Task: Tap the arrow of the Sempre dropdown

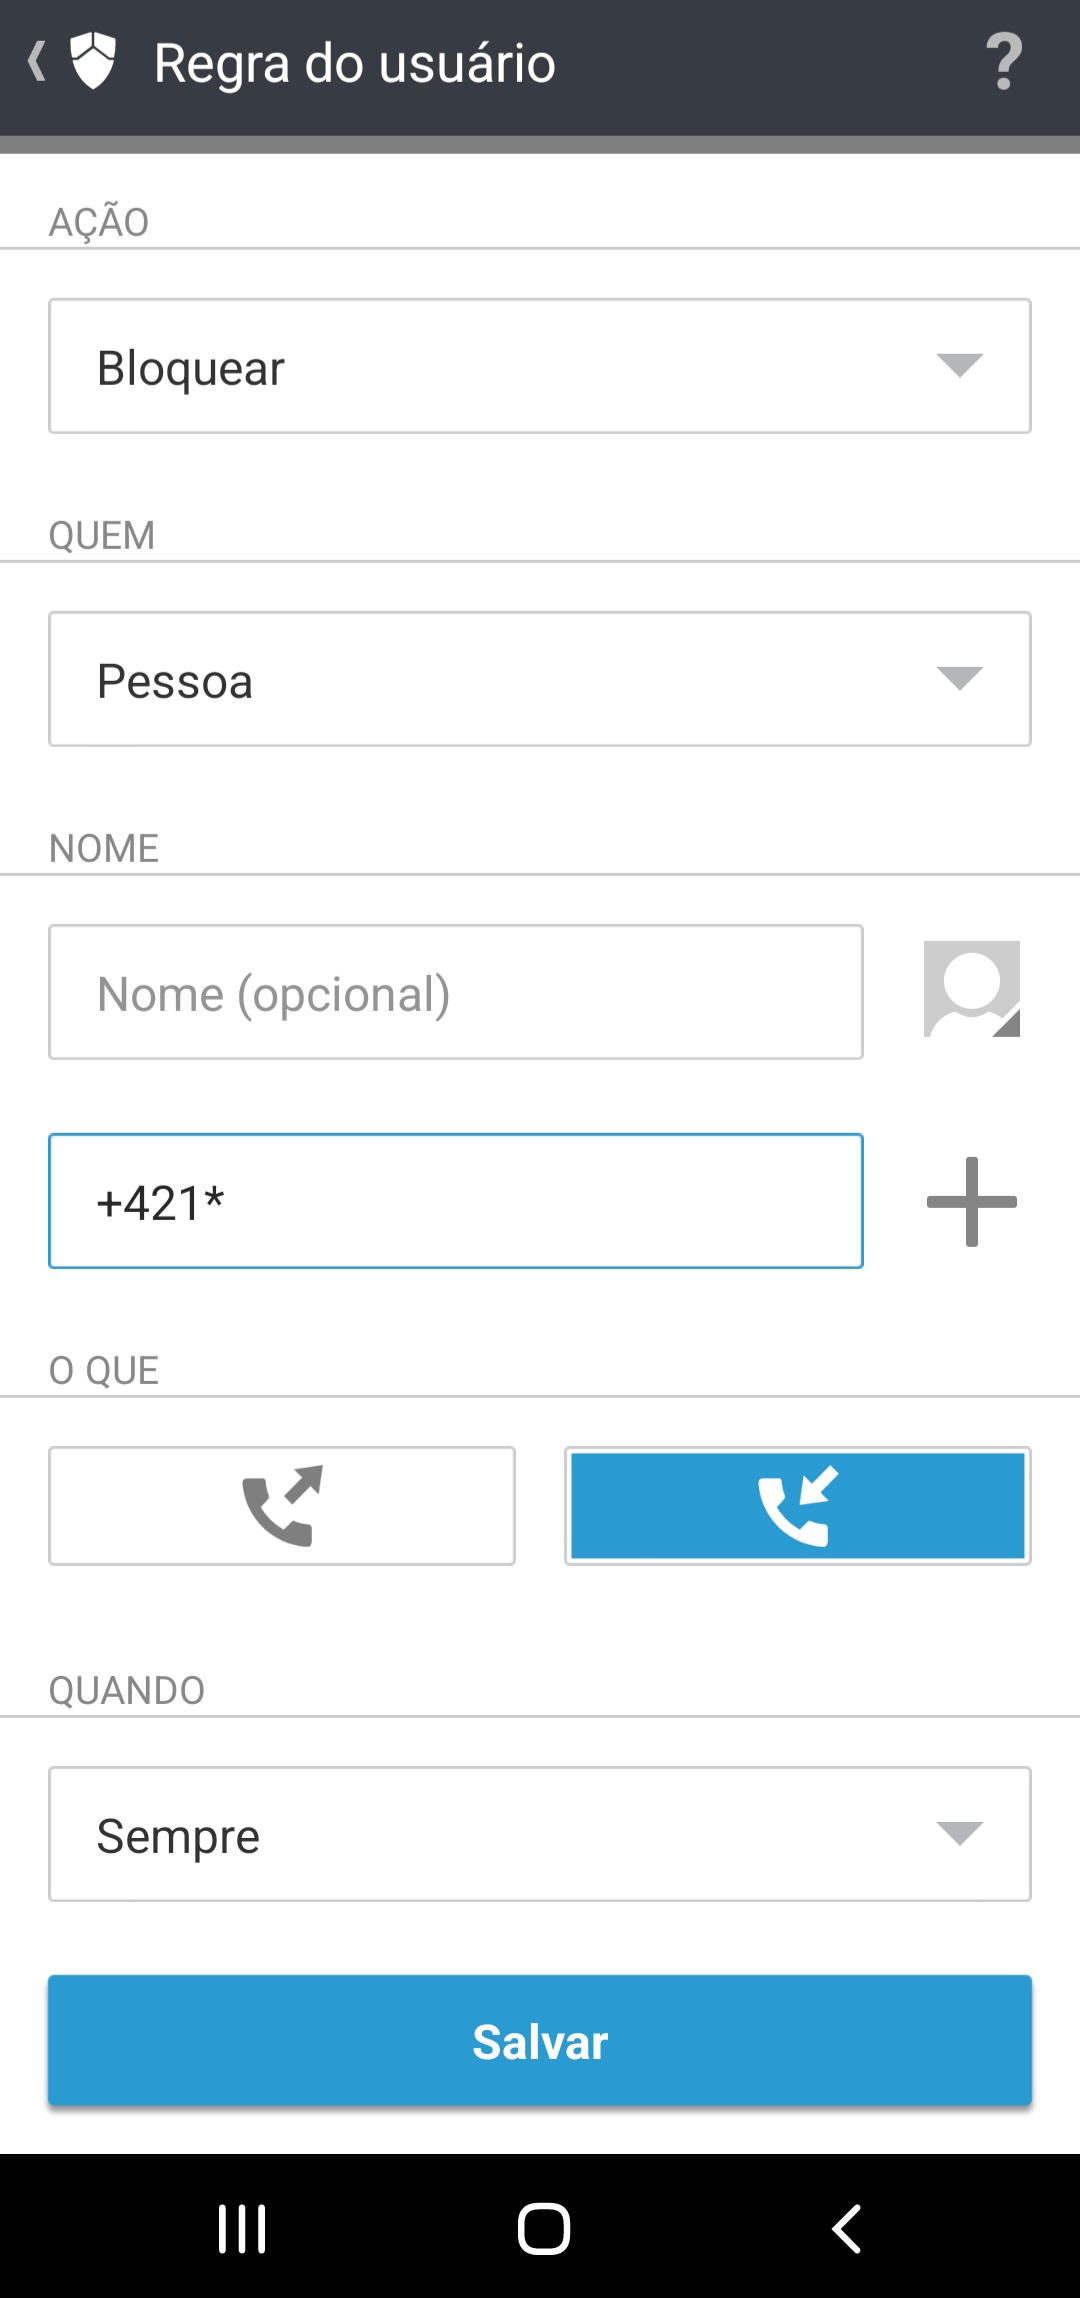Action: [959, 1833]
